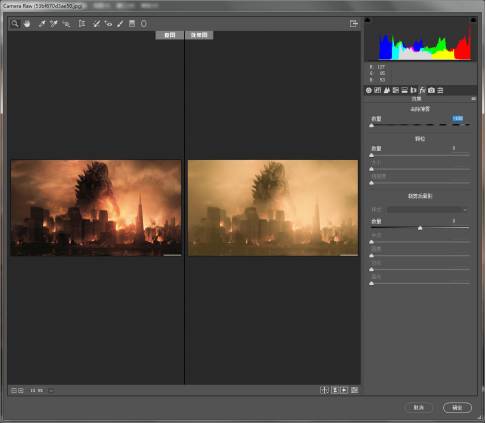Click the adjusted after image preview
Image resolution: width=486 pixels, height=423 pixels.
coord(273,208)
